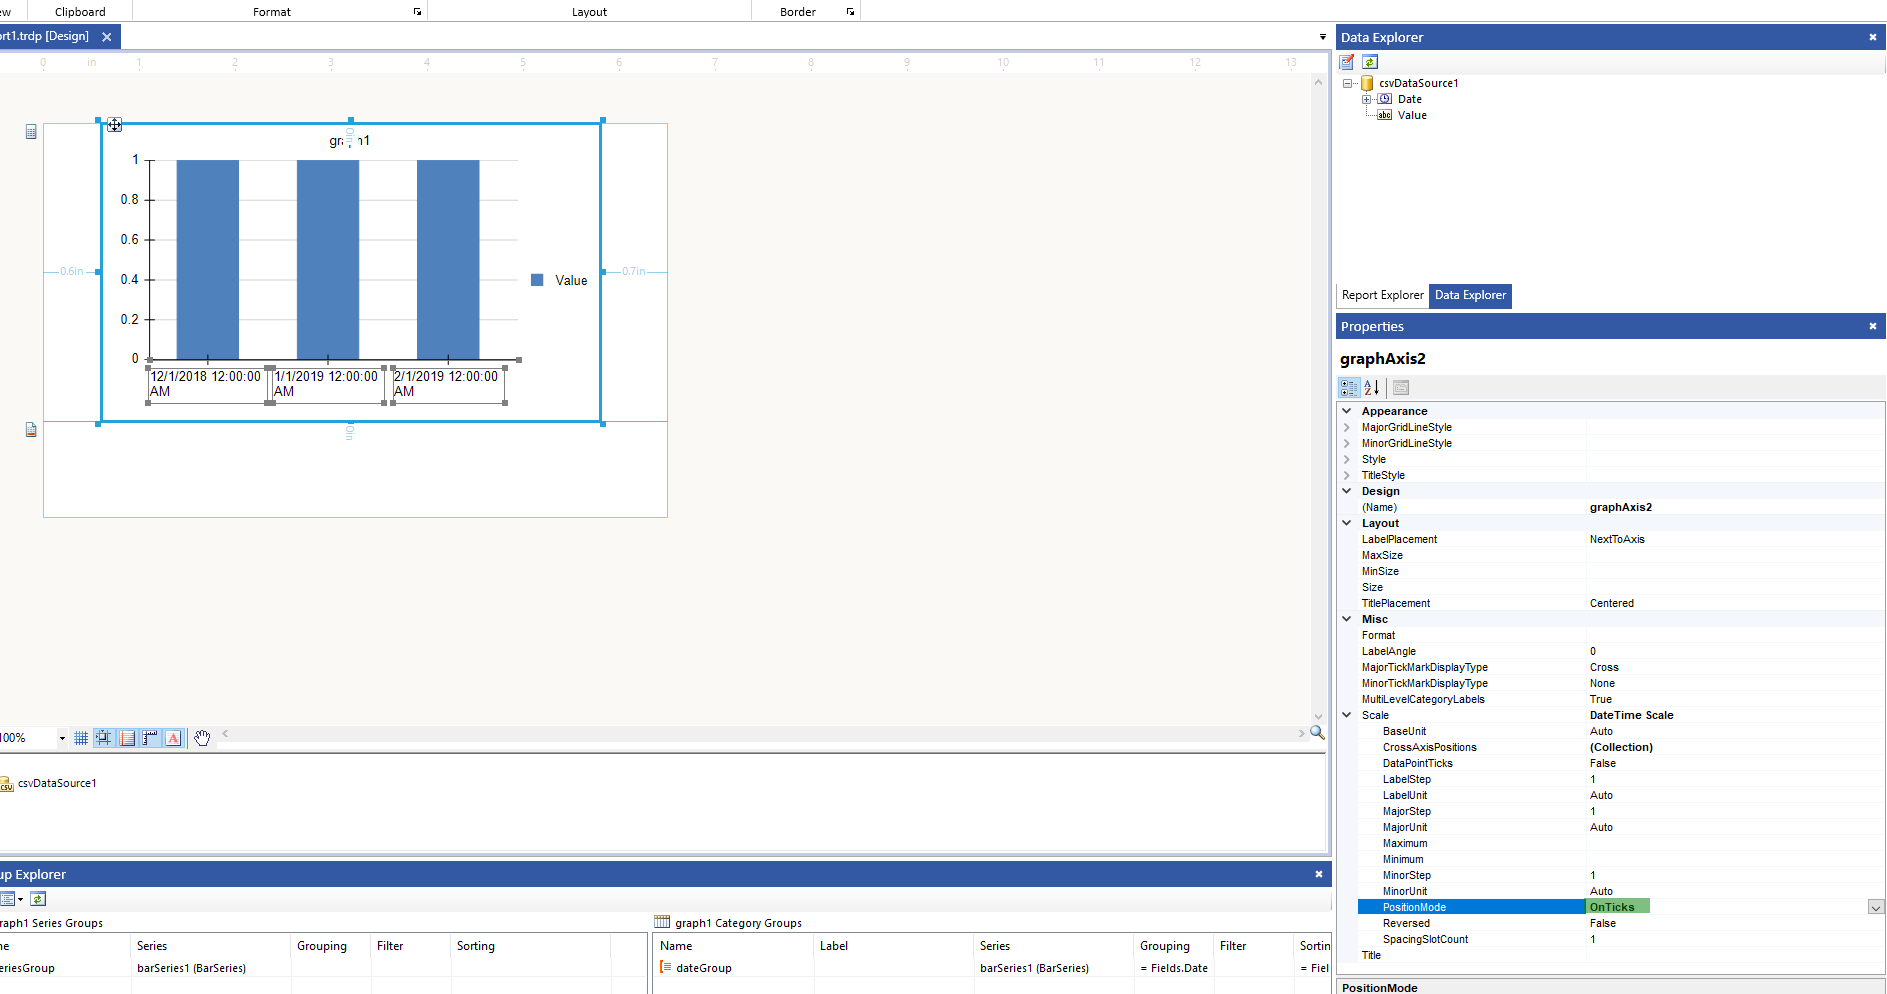
Task: Open the zoom level dropdown
Action: 62,738
